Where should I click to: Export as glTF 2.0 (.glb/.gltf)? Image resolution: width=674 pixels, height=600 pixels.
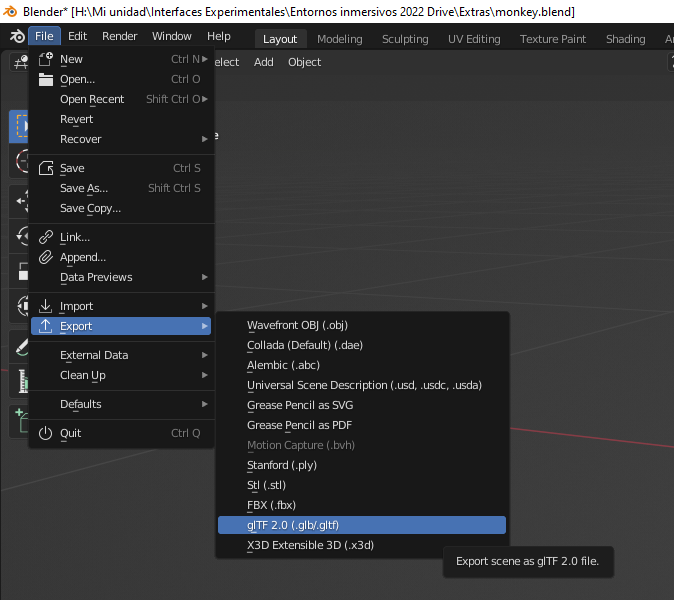pyautogui.click(x=362, y=525)
